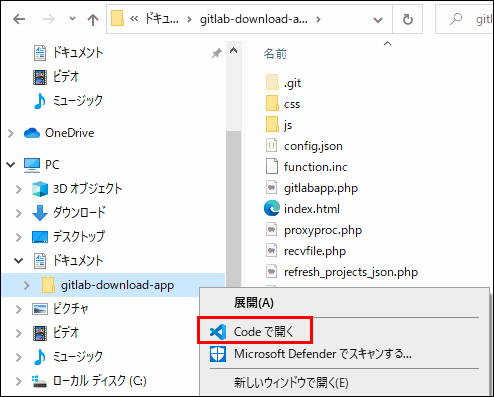
Task: Collapse the PC tree node
Action: click(x=11, y=165)
